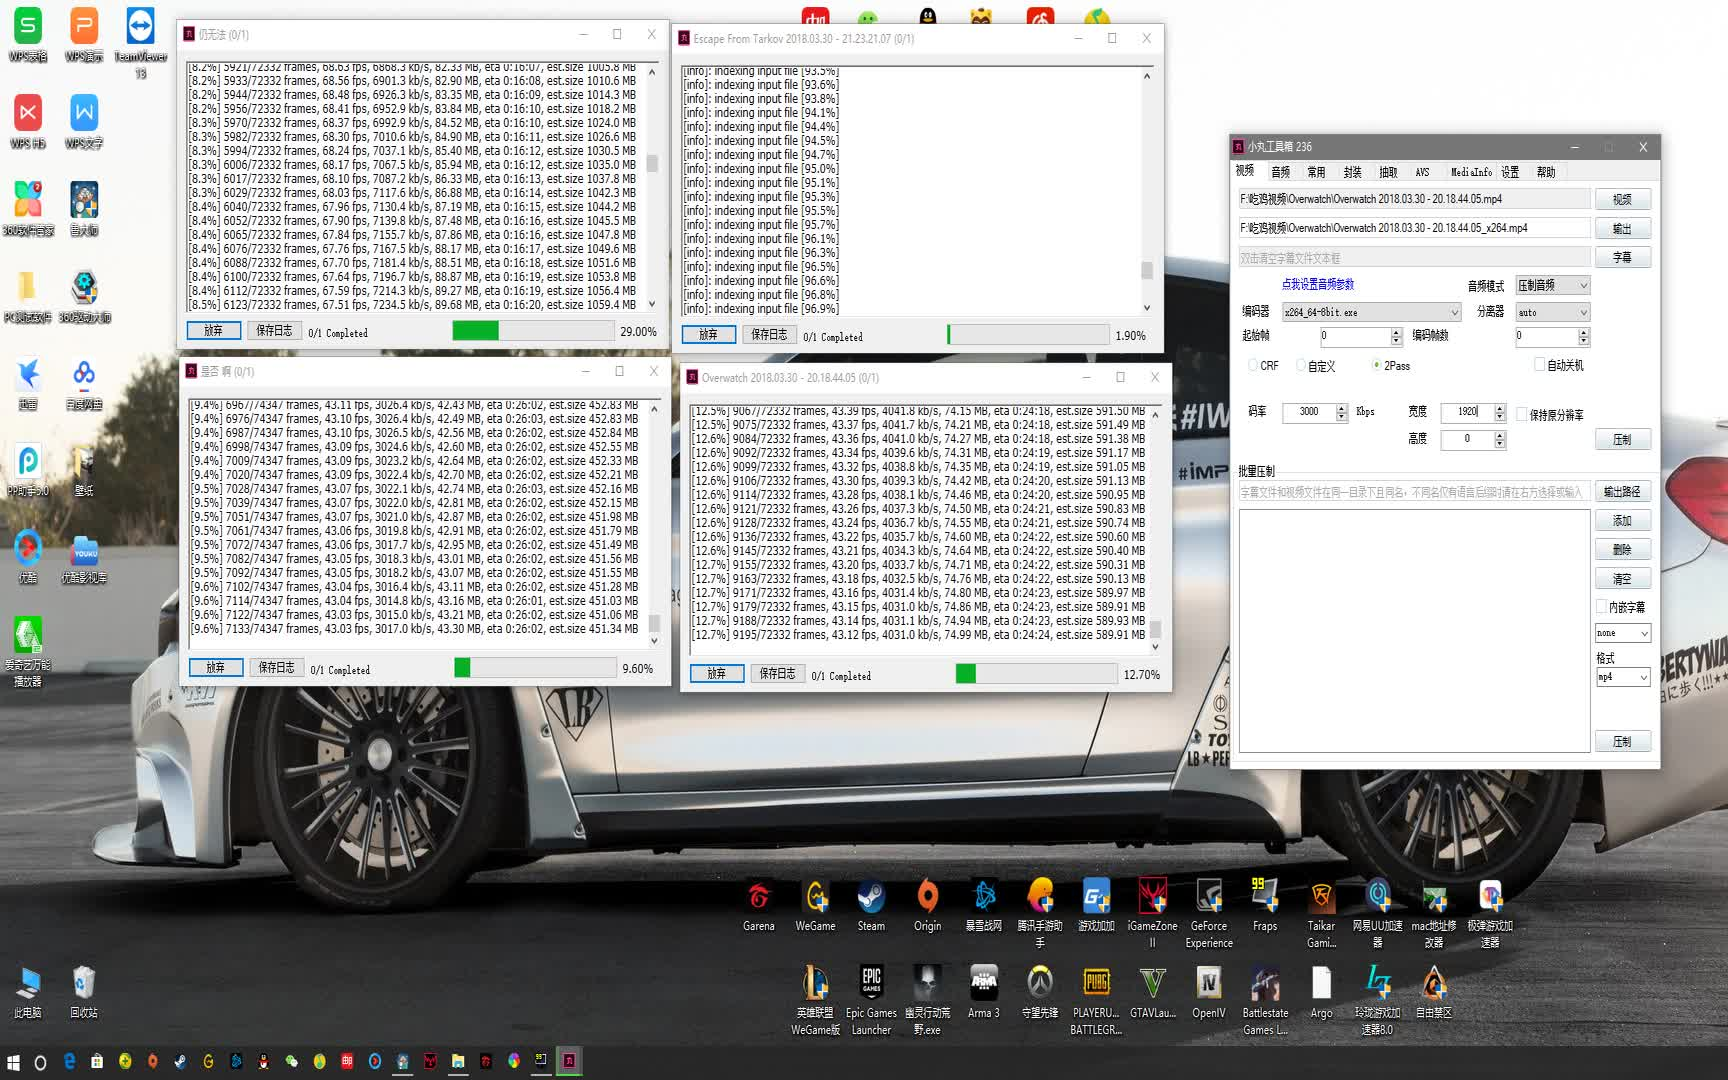Viewport: 1728px width, 1080px height.
Task: Open 抽取 tab
Action: click(1389, 172)
